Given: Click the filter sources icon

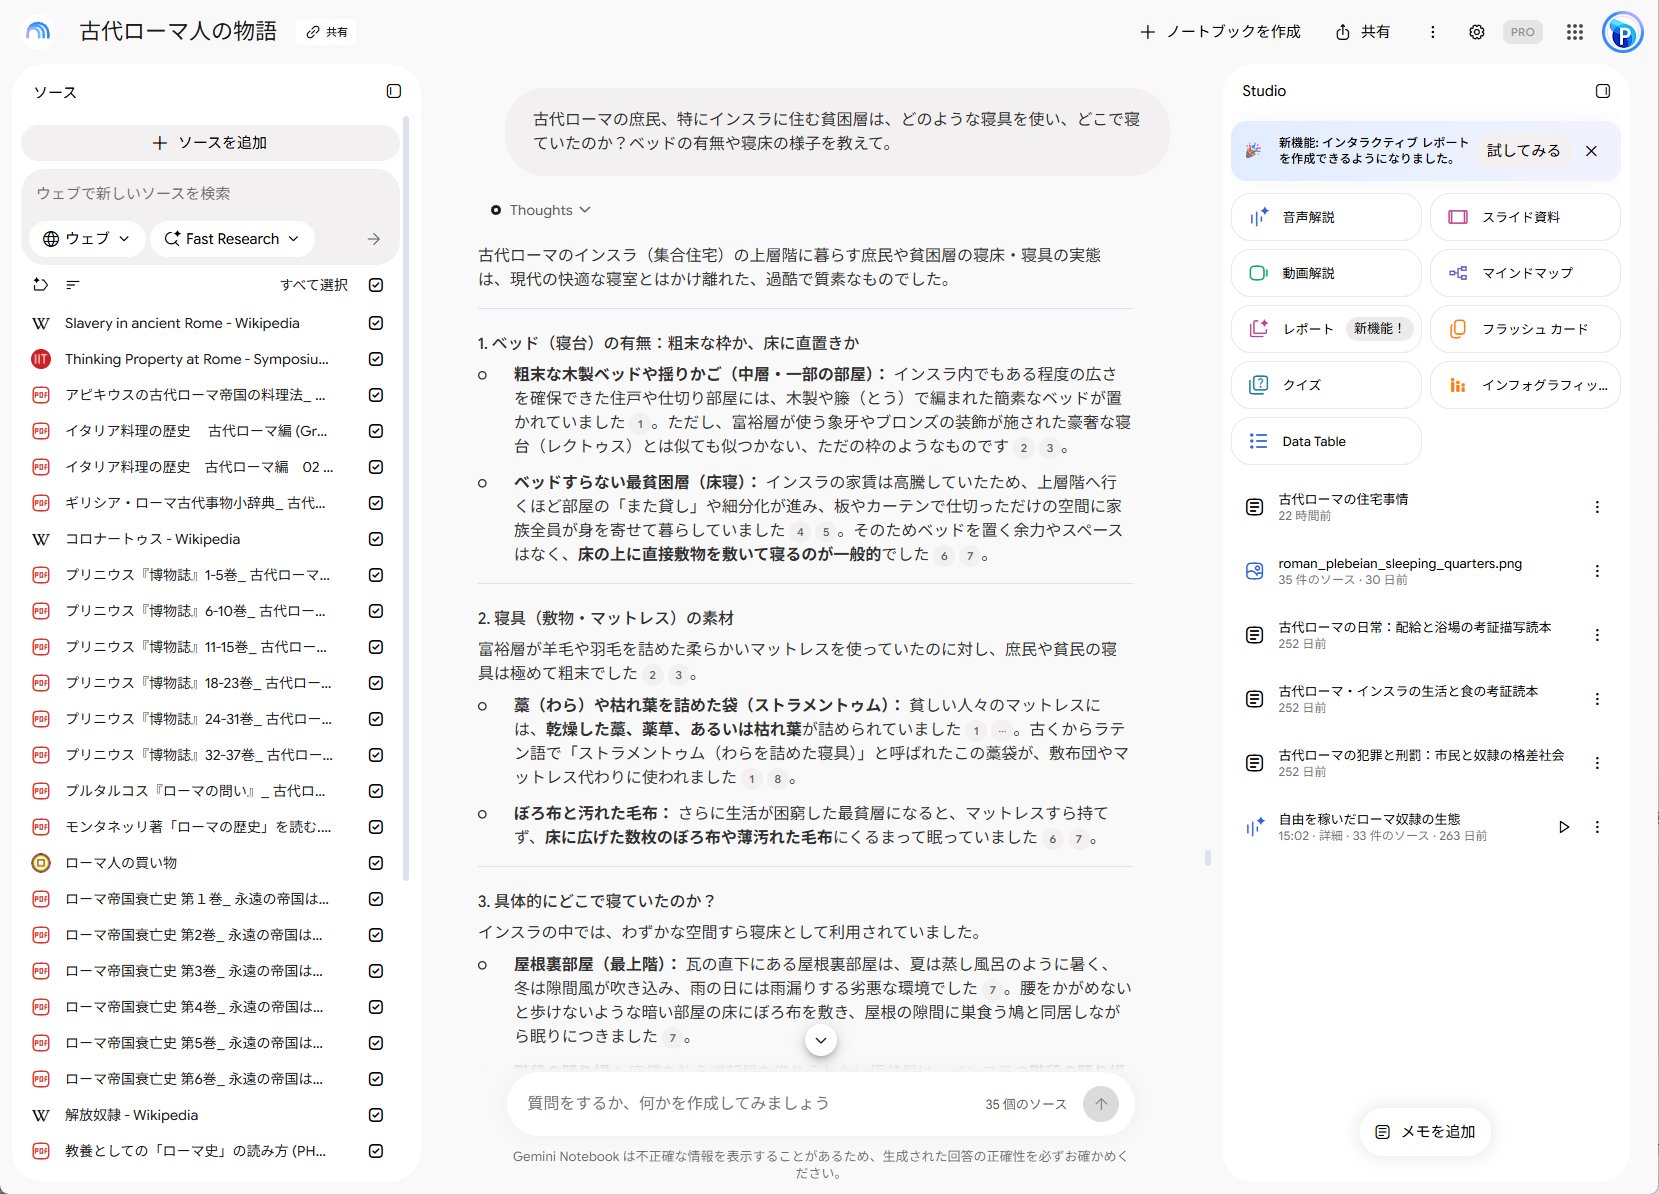Looking at the screenshot, I should [x=72, y=285].
